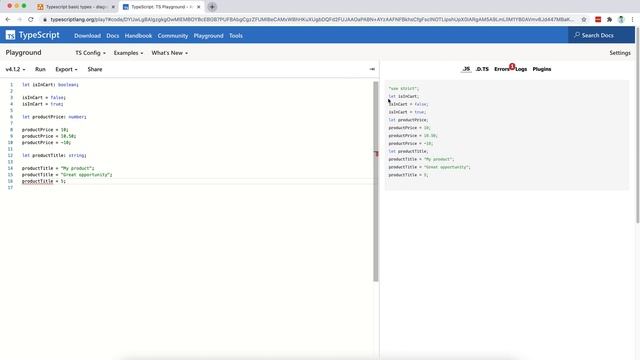Switch to the .D.TS output tab
The image size is (640, 360).
click(482, 69)
